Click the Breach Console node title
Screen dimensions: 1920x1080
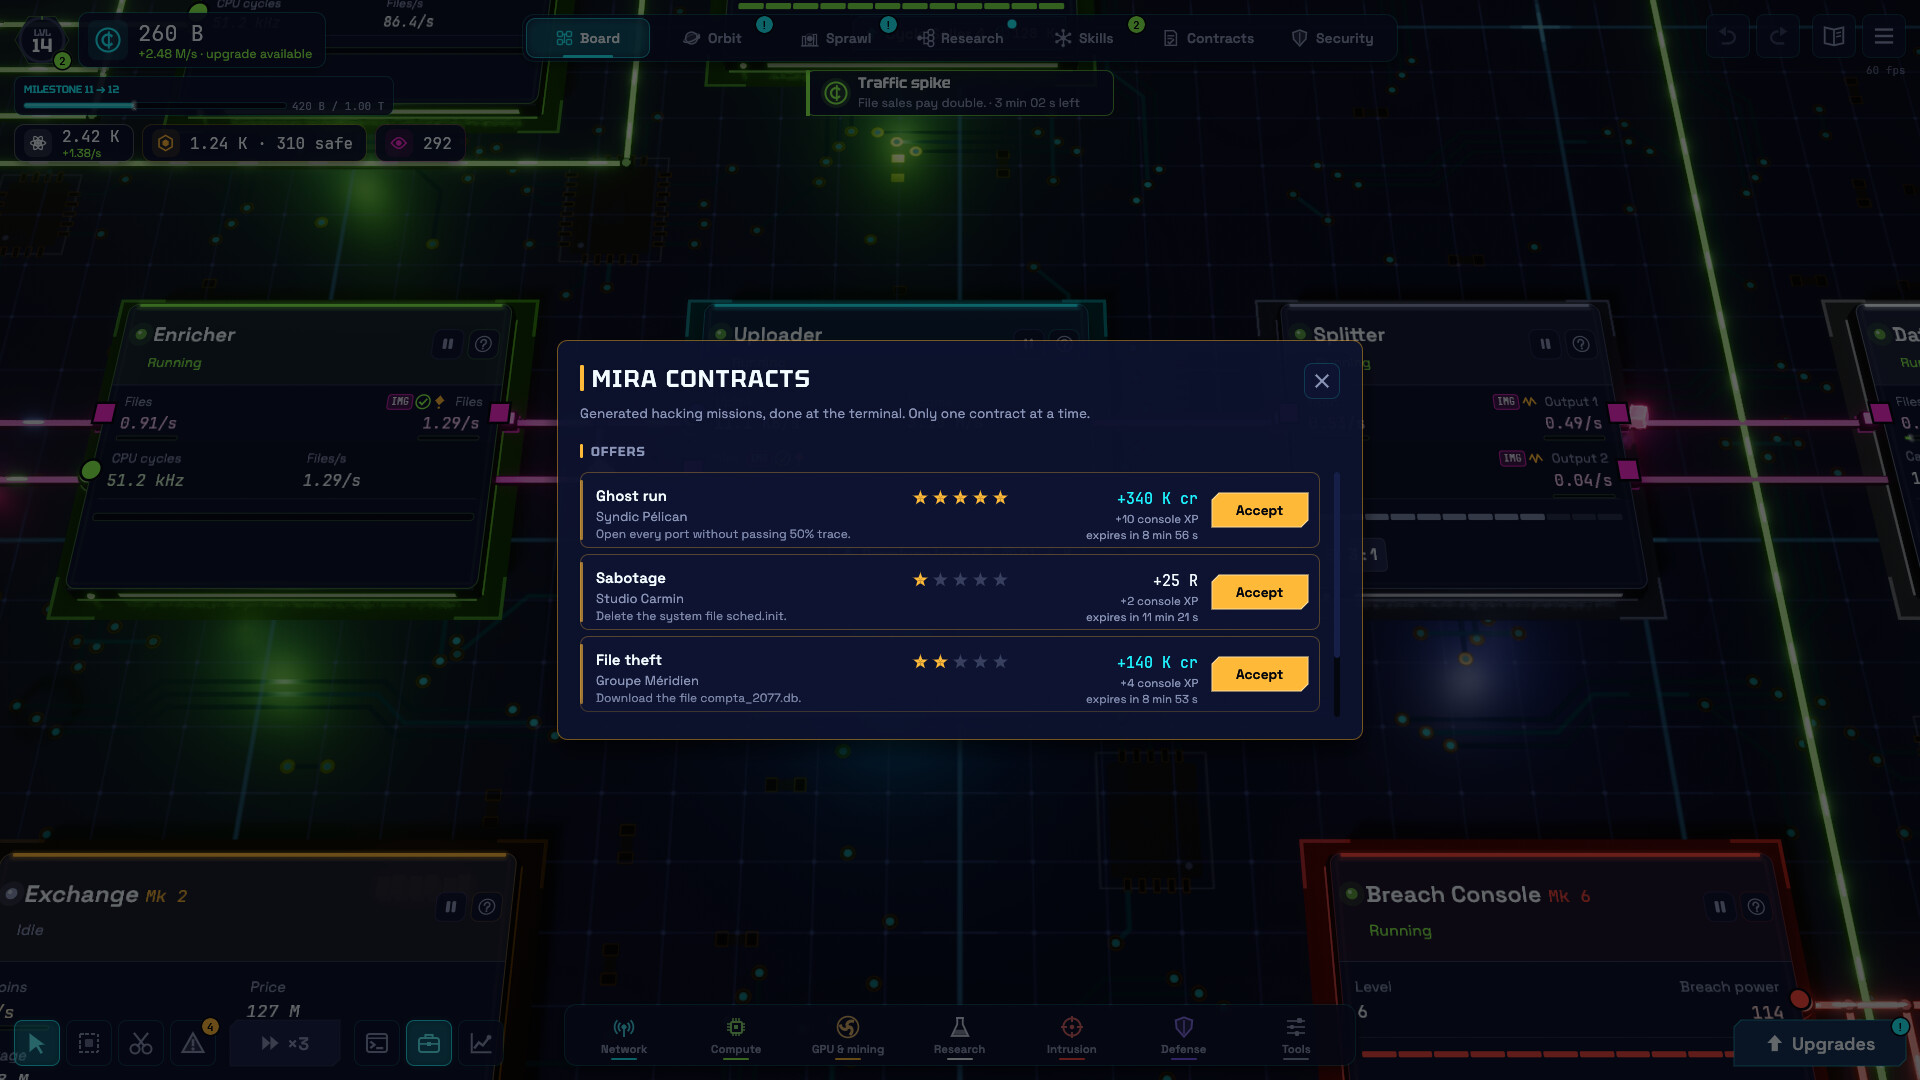(1453, 895)
